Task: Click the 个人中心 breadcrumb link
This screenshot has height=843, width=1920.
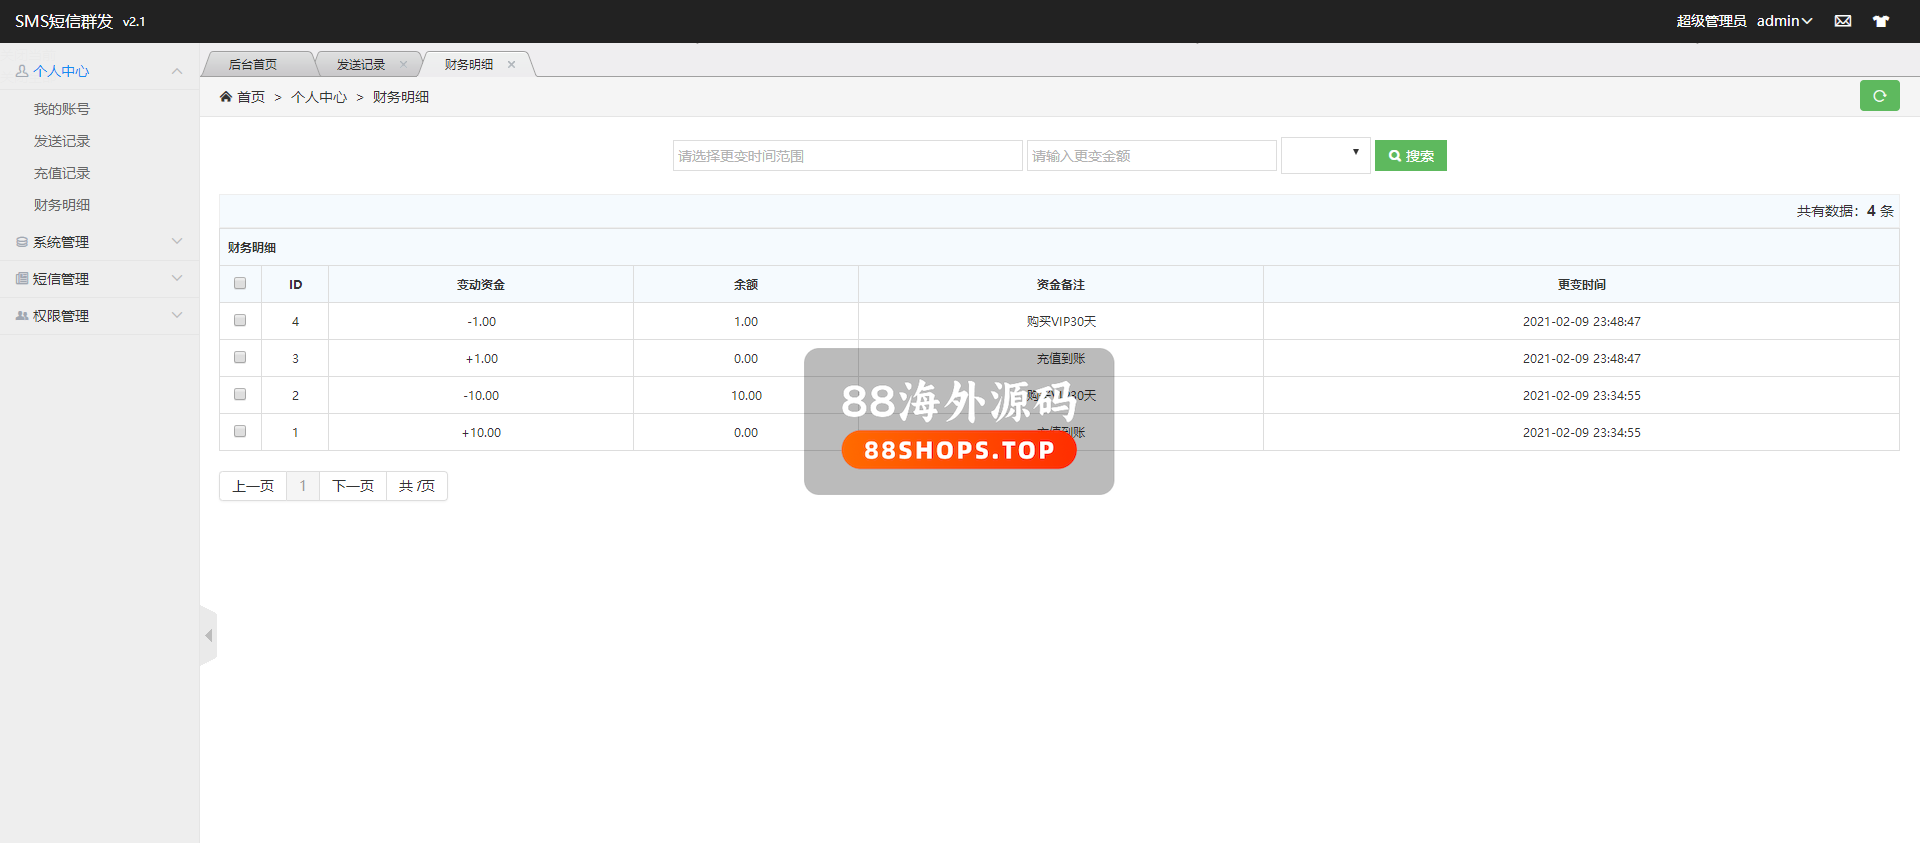Action: [x=319, y=97]
